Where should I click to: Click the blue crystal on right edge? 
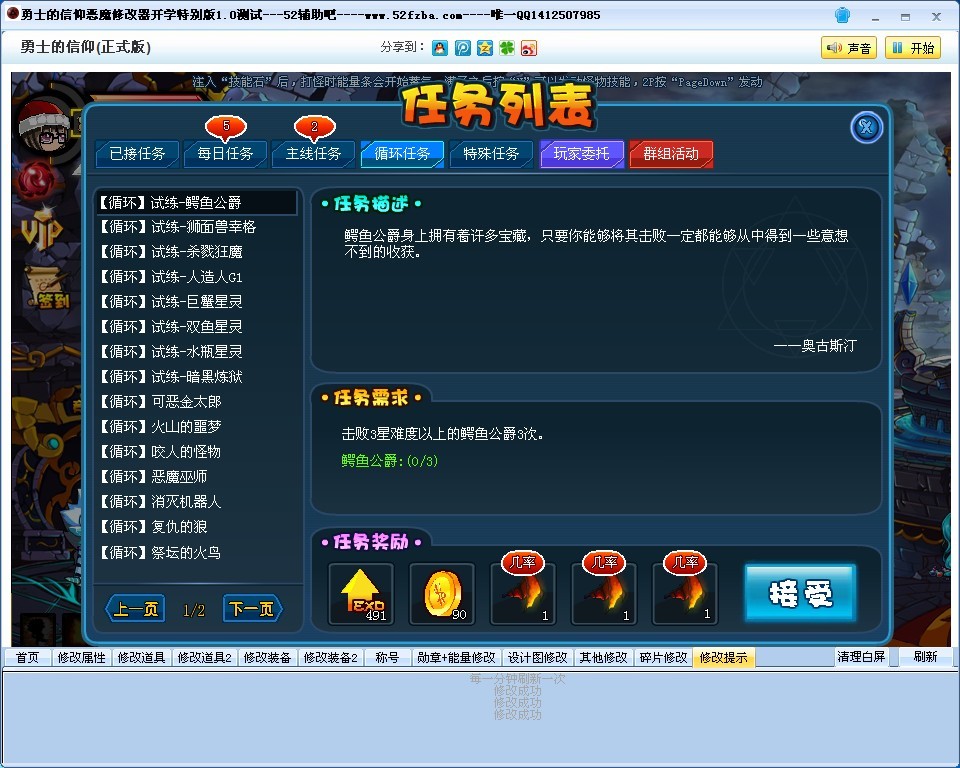point(911,283)
